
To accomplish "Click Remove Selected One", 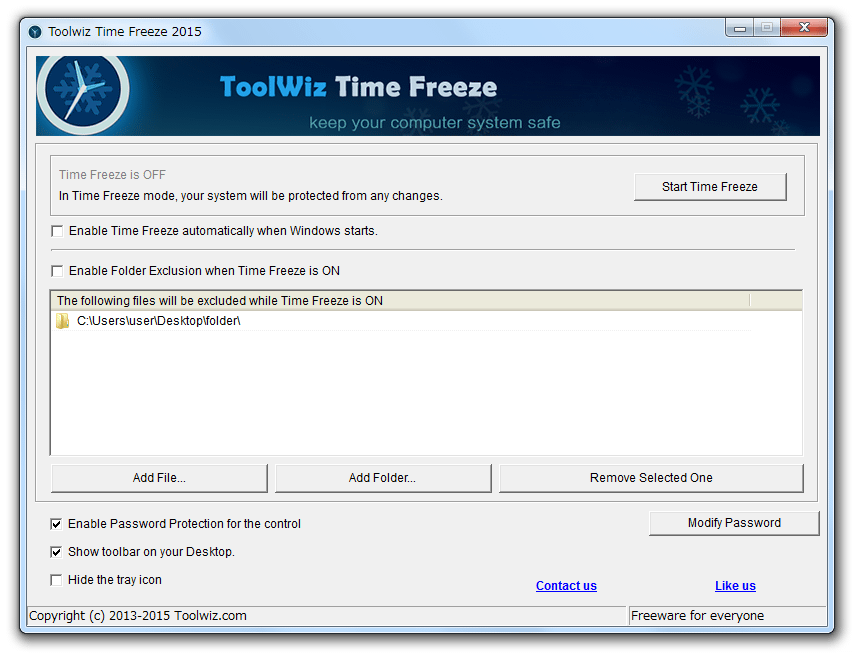I will click(651, 478).
